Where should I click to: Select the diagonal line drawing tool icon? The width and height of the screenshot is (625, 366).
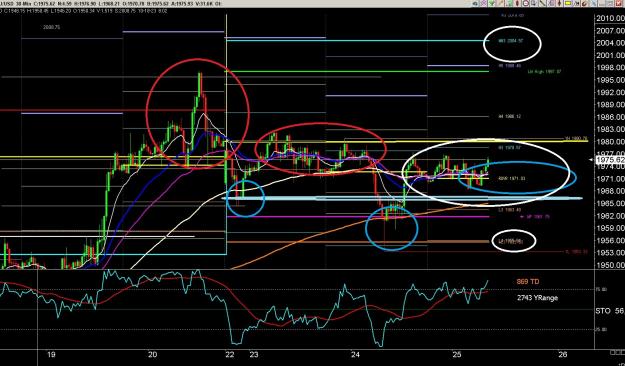pos(542,3)
